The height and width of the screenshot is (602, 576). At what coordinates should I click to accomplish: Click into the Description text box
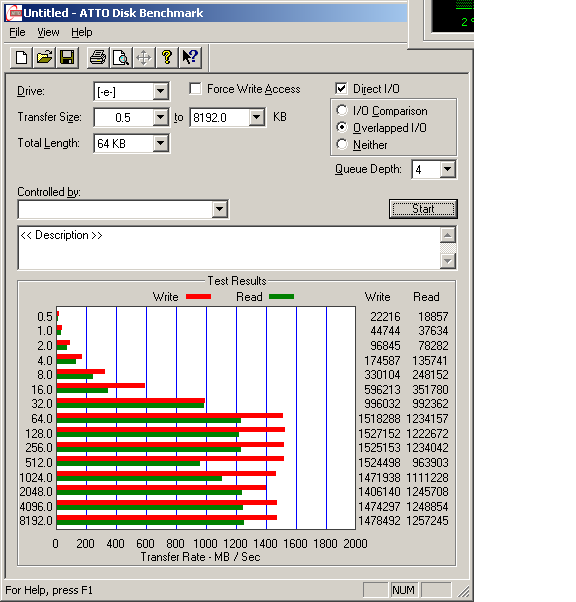(229, 248)
